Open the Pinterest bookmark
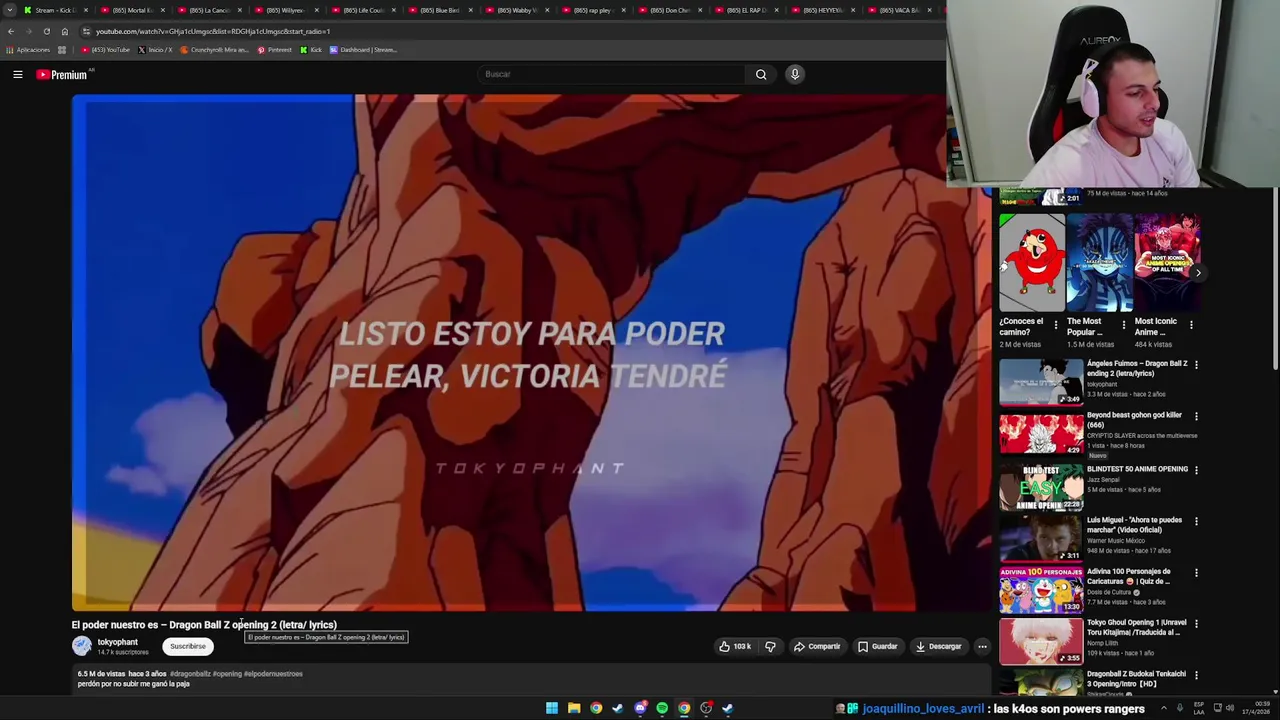 click(x=275, y=49)
